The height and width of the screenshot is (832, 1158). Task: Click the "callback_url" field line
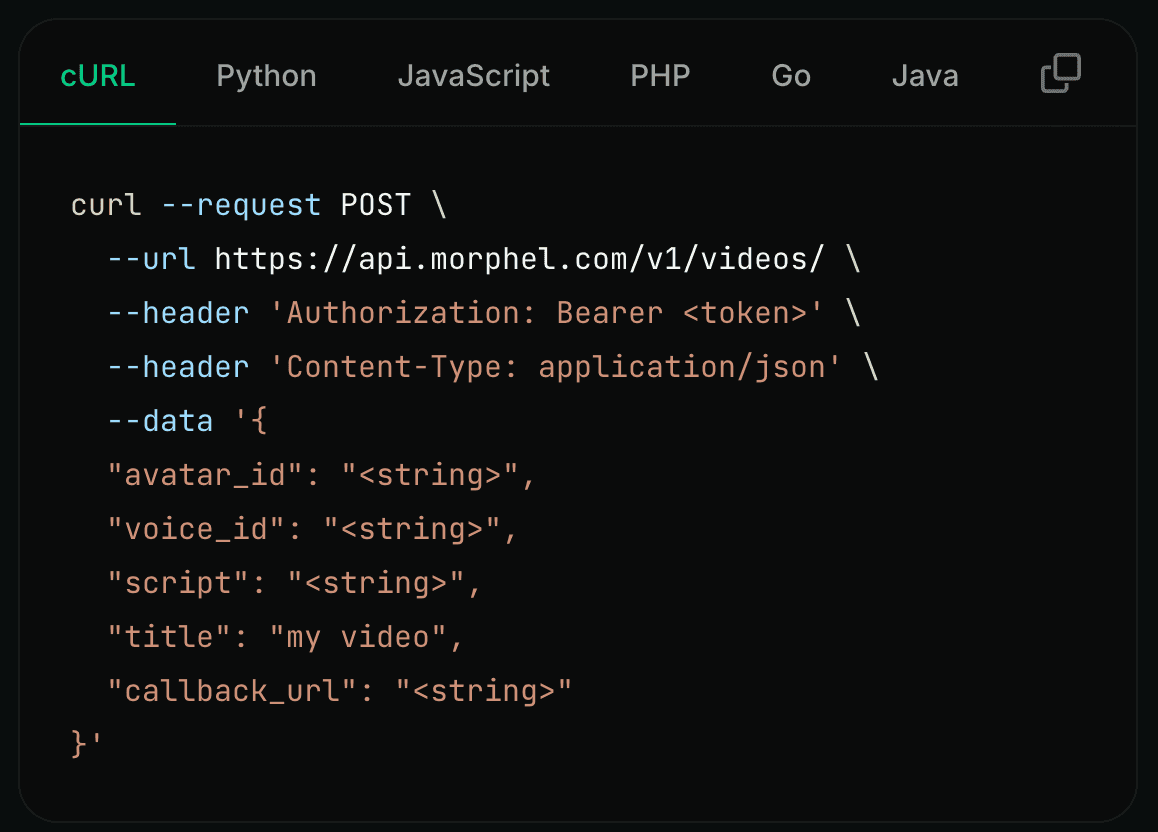point(340,691)
